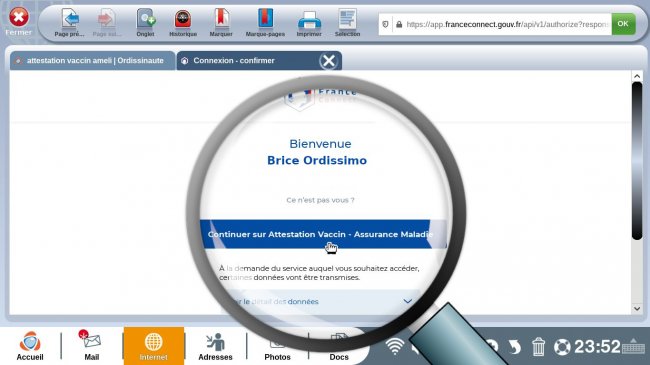Open Mail from the bottom bar

92,346
